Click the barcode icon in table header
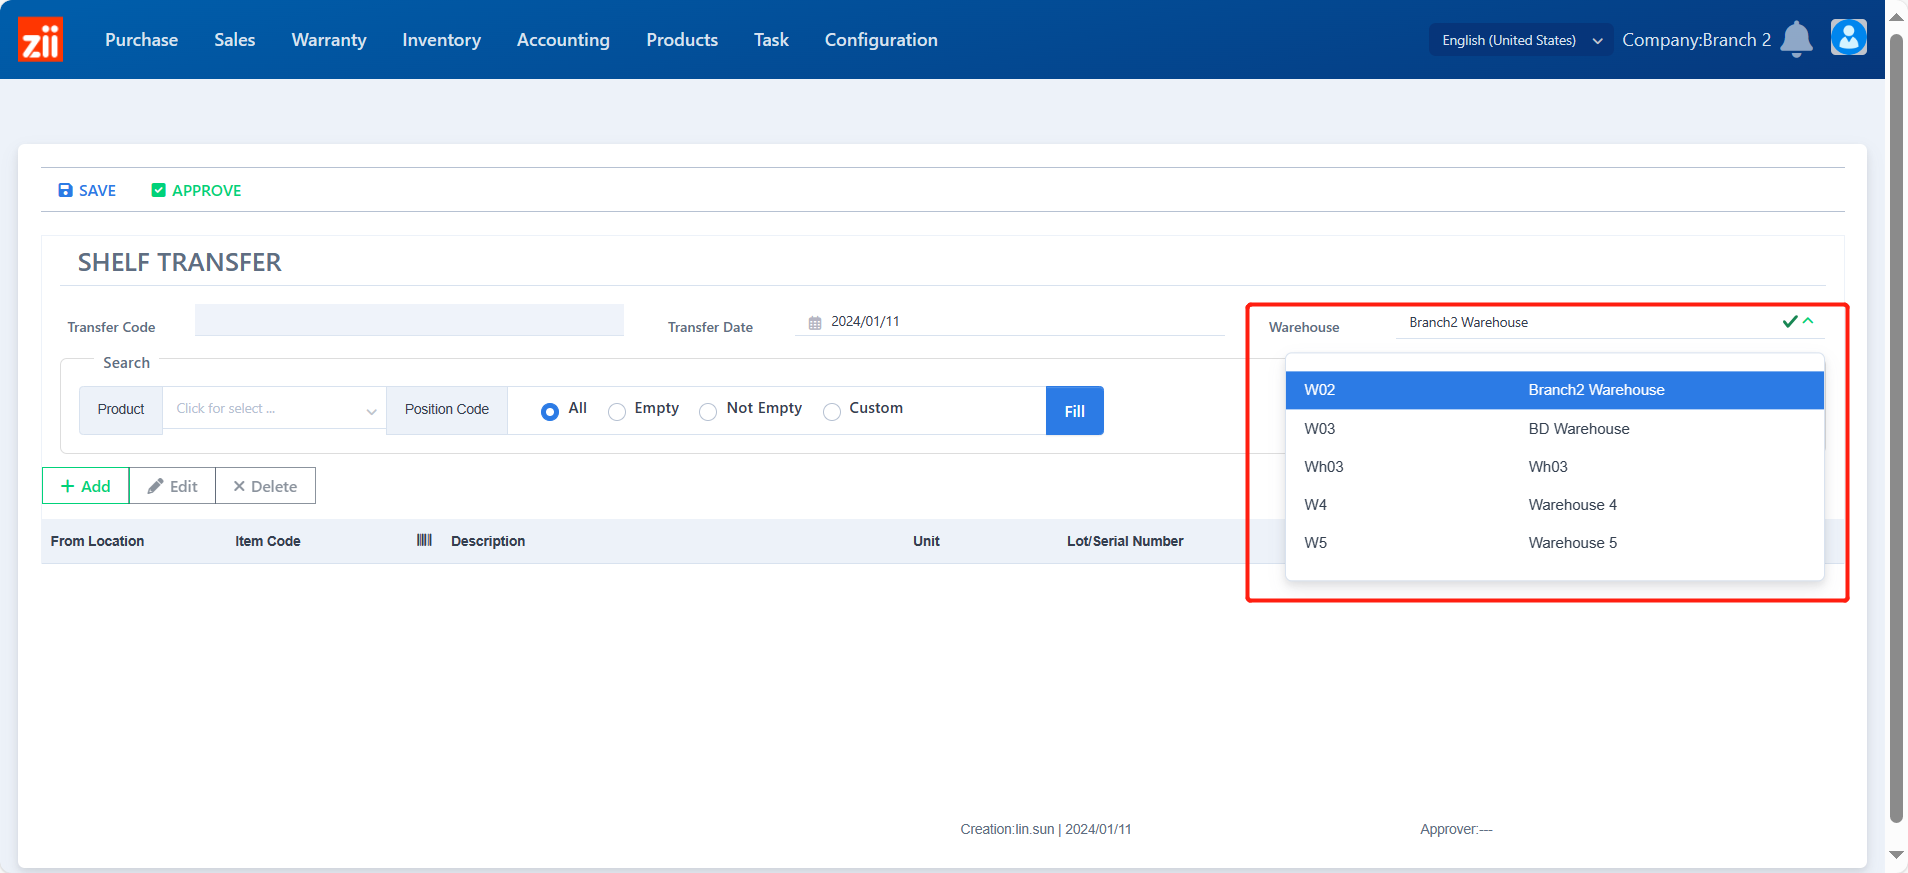 (424, 540)
